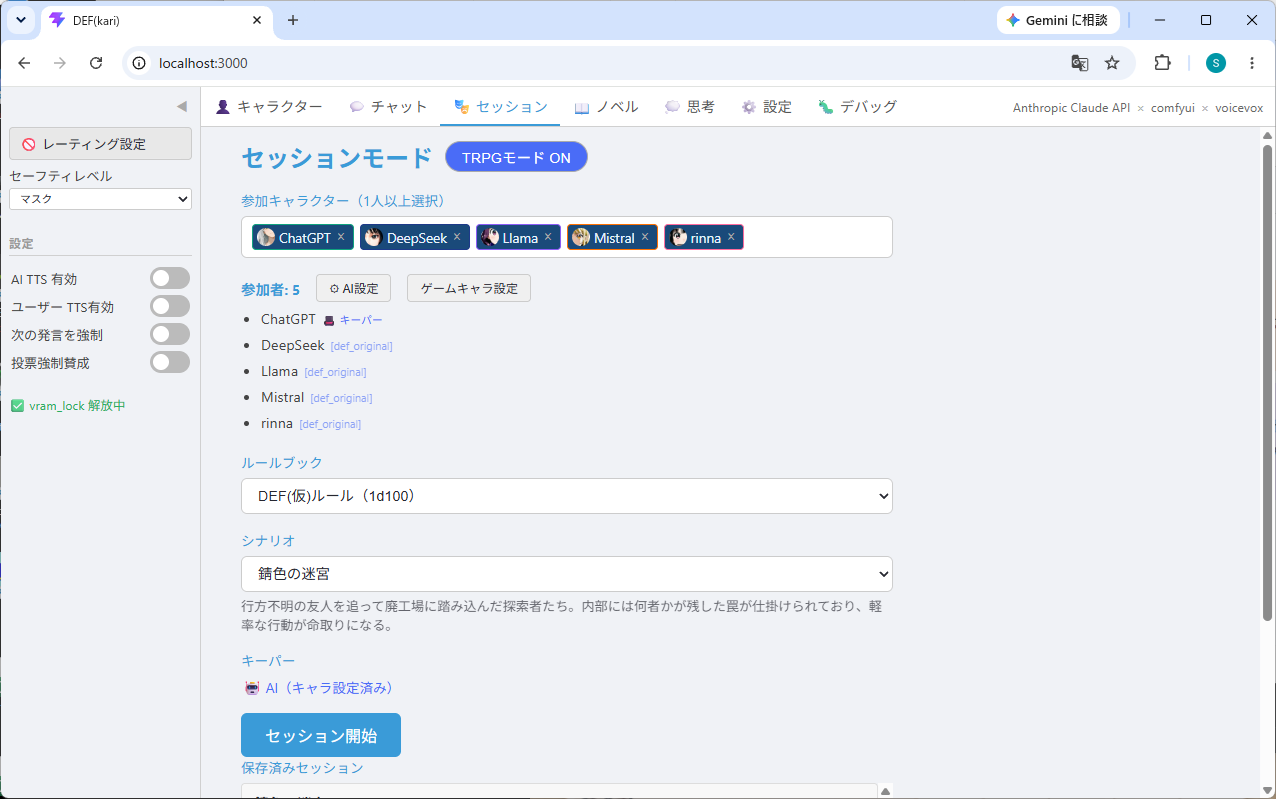Image resolution: width=1276 pixels, height=799 pixels.
Task: Open the 思考 tab
Action: pos(690,107)
